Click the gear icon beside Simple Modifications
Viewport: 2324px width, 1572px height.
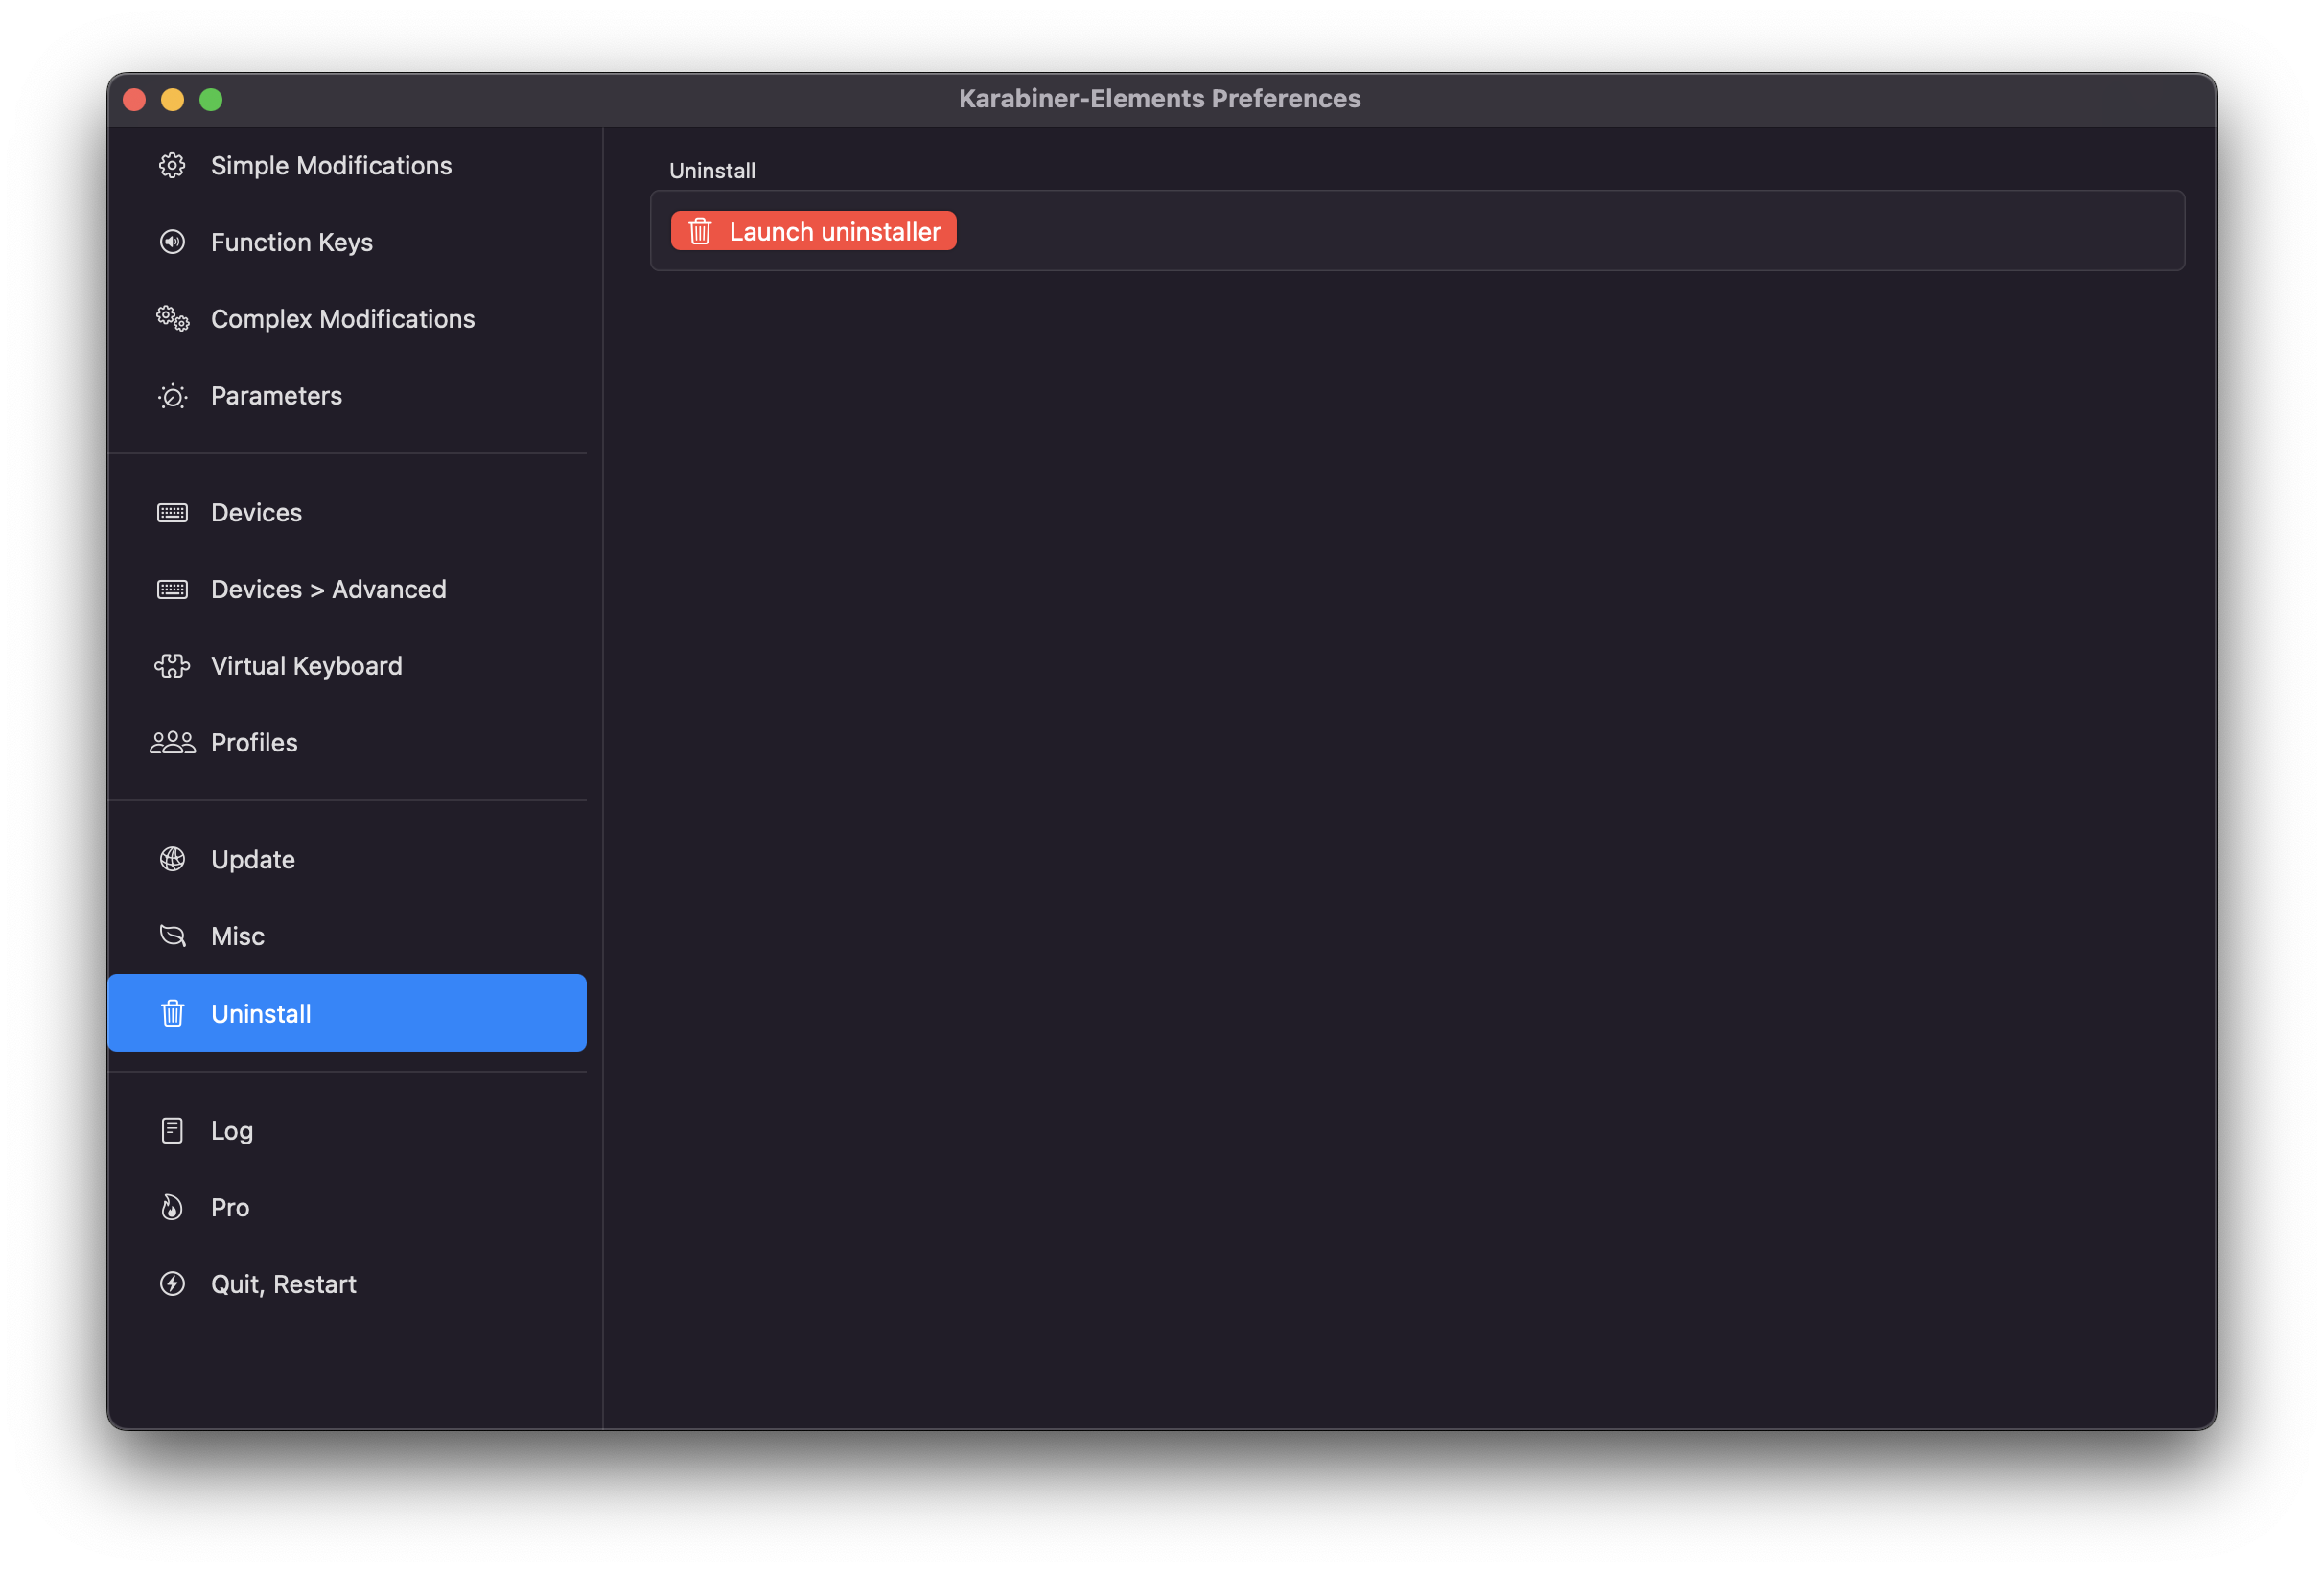pyautogui.click(x=172, y=166)
